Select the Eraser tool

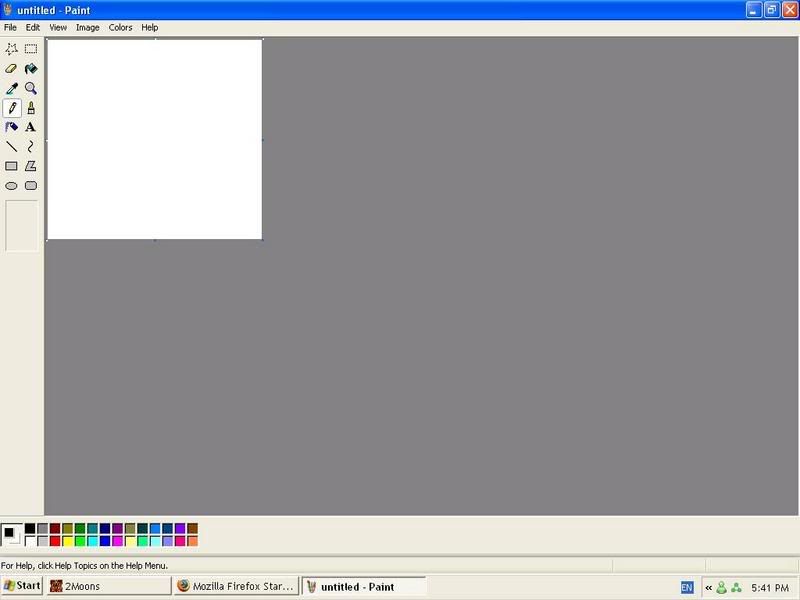(x=12, y=69)
